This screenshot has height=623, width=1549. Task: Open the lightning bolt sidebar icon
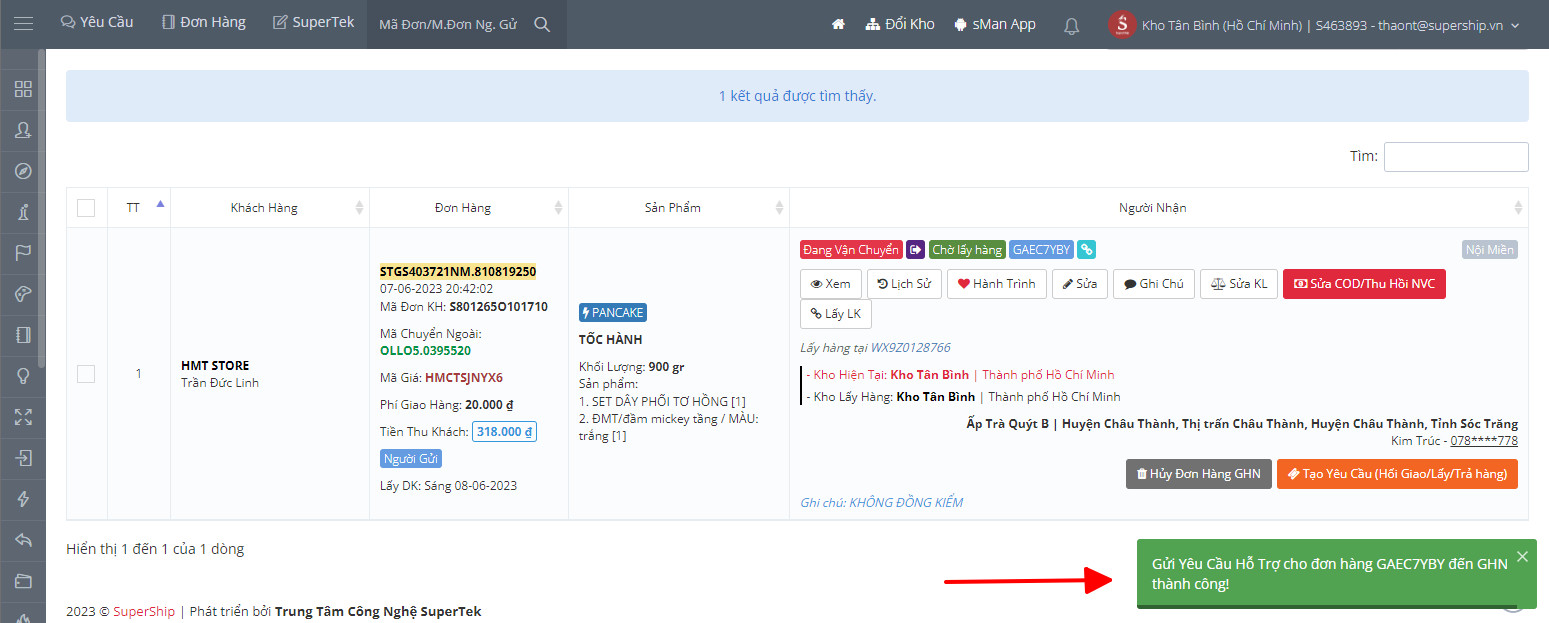click(x=23, y=499)
